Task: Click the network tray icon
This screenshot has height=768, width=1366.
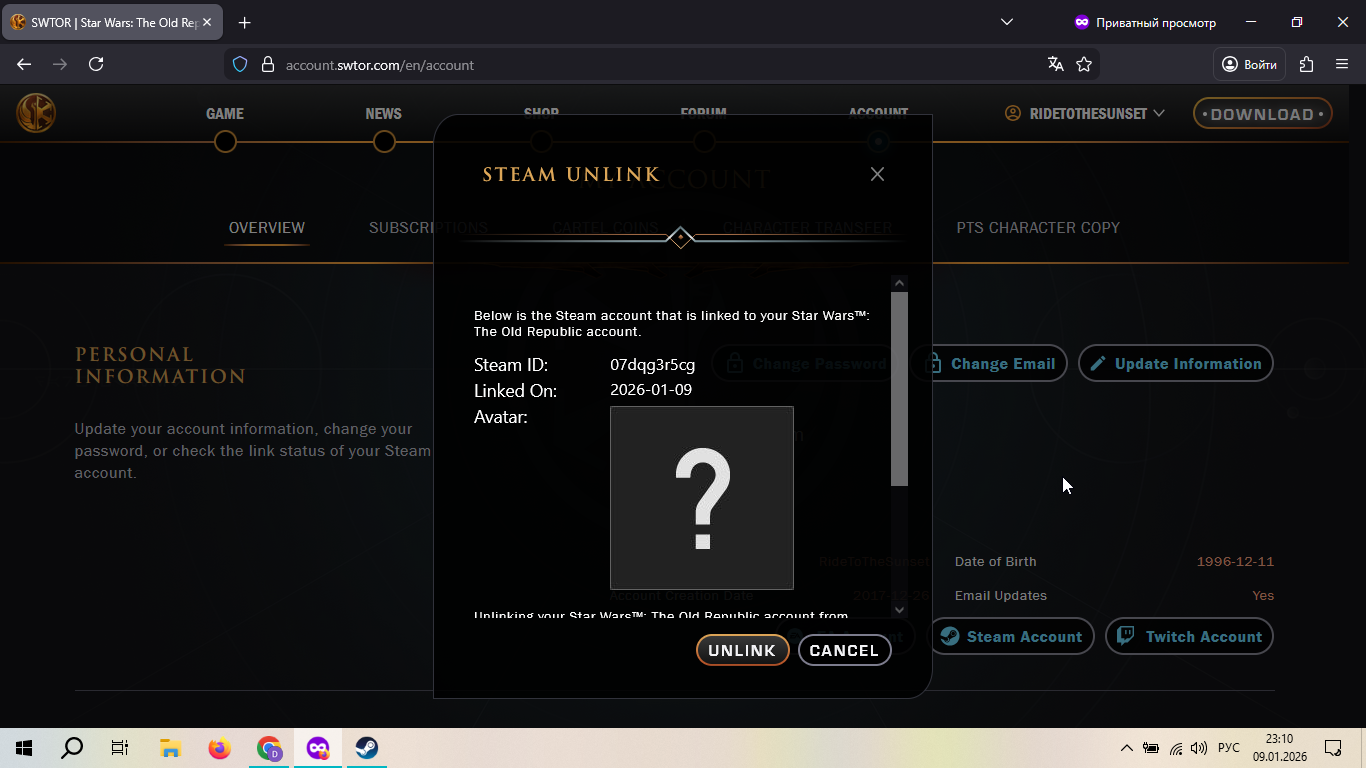Action: pyautogui.click(x=1176, y=748)
